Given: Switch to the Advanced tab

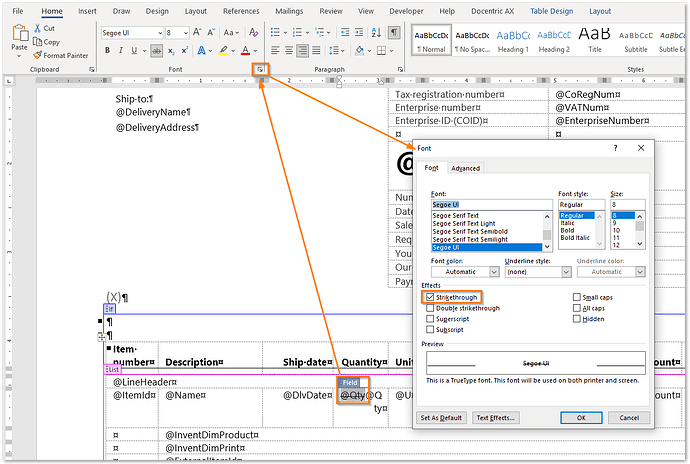Looking at the screenshot, I should click(465, 168).
